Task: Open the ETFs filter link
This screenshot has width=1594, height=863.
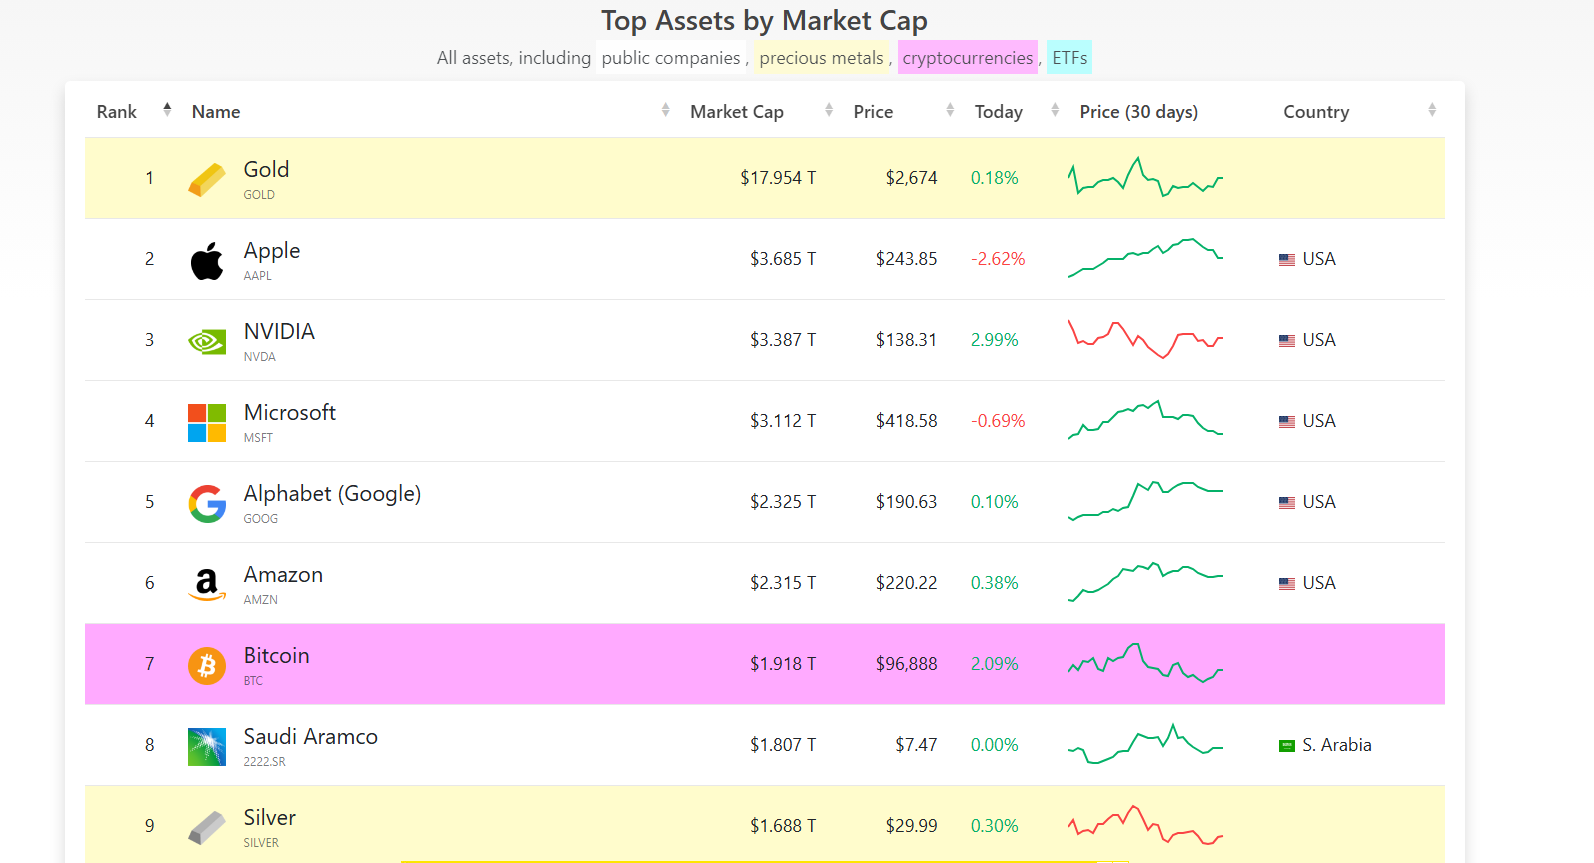Action: pyautogui.click(x=1069, y=58)
